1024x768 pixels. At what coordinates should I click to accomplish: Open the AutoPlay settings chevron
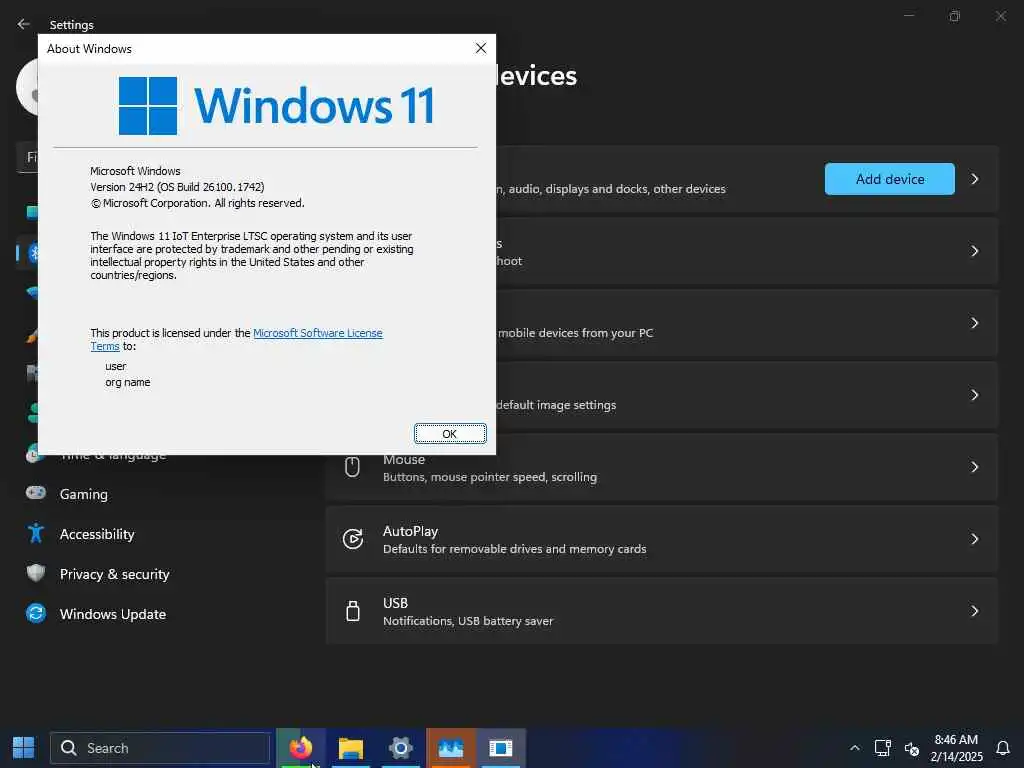pyautogui.click(x=974, y=539)
